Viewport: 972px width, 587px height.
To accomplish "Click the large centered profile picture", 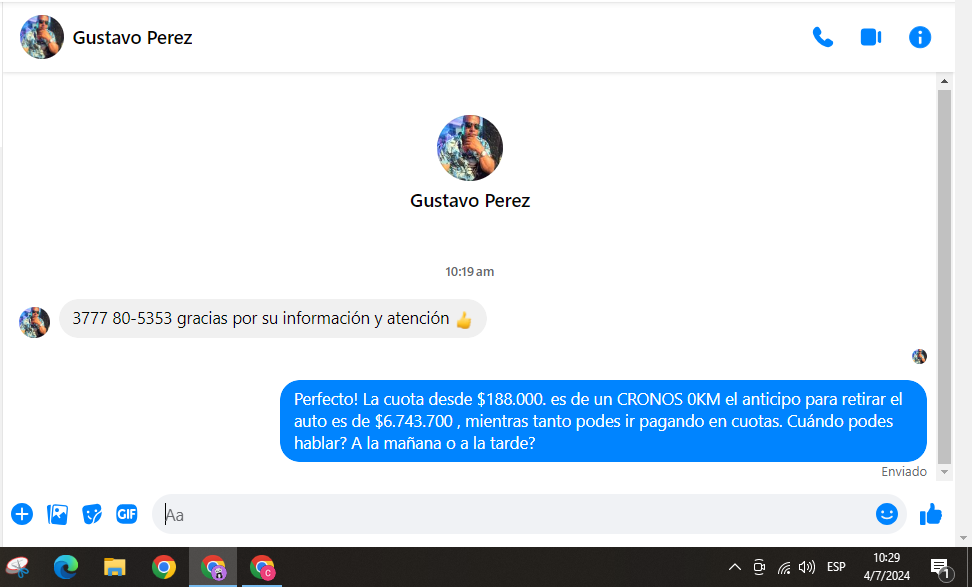I will coord(469,148).
